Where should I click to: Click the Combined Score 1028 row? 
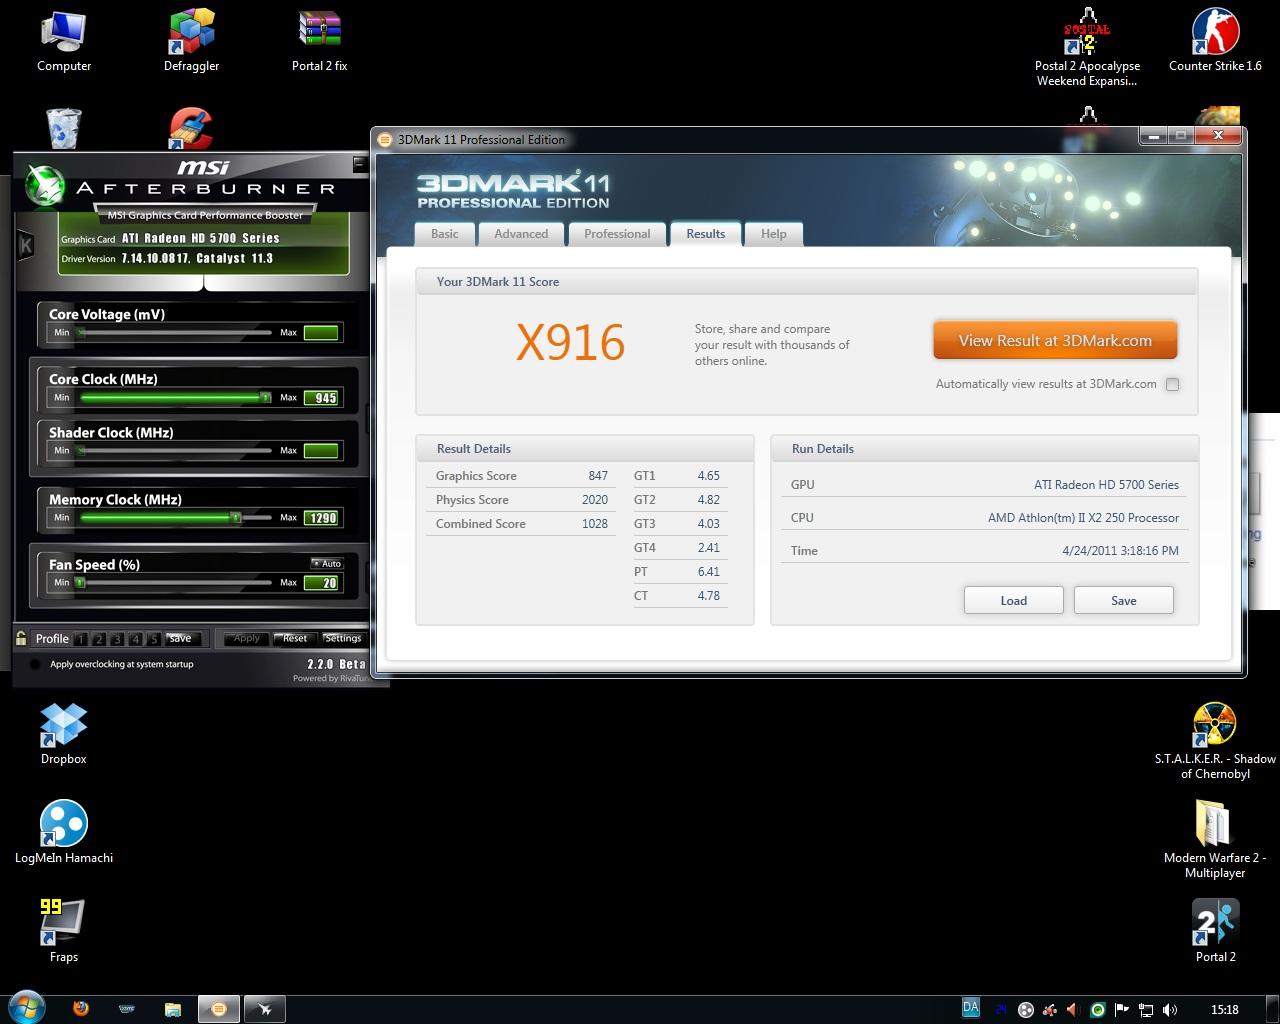coord(521,524)
